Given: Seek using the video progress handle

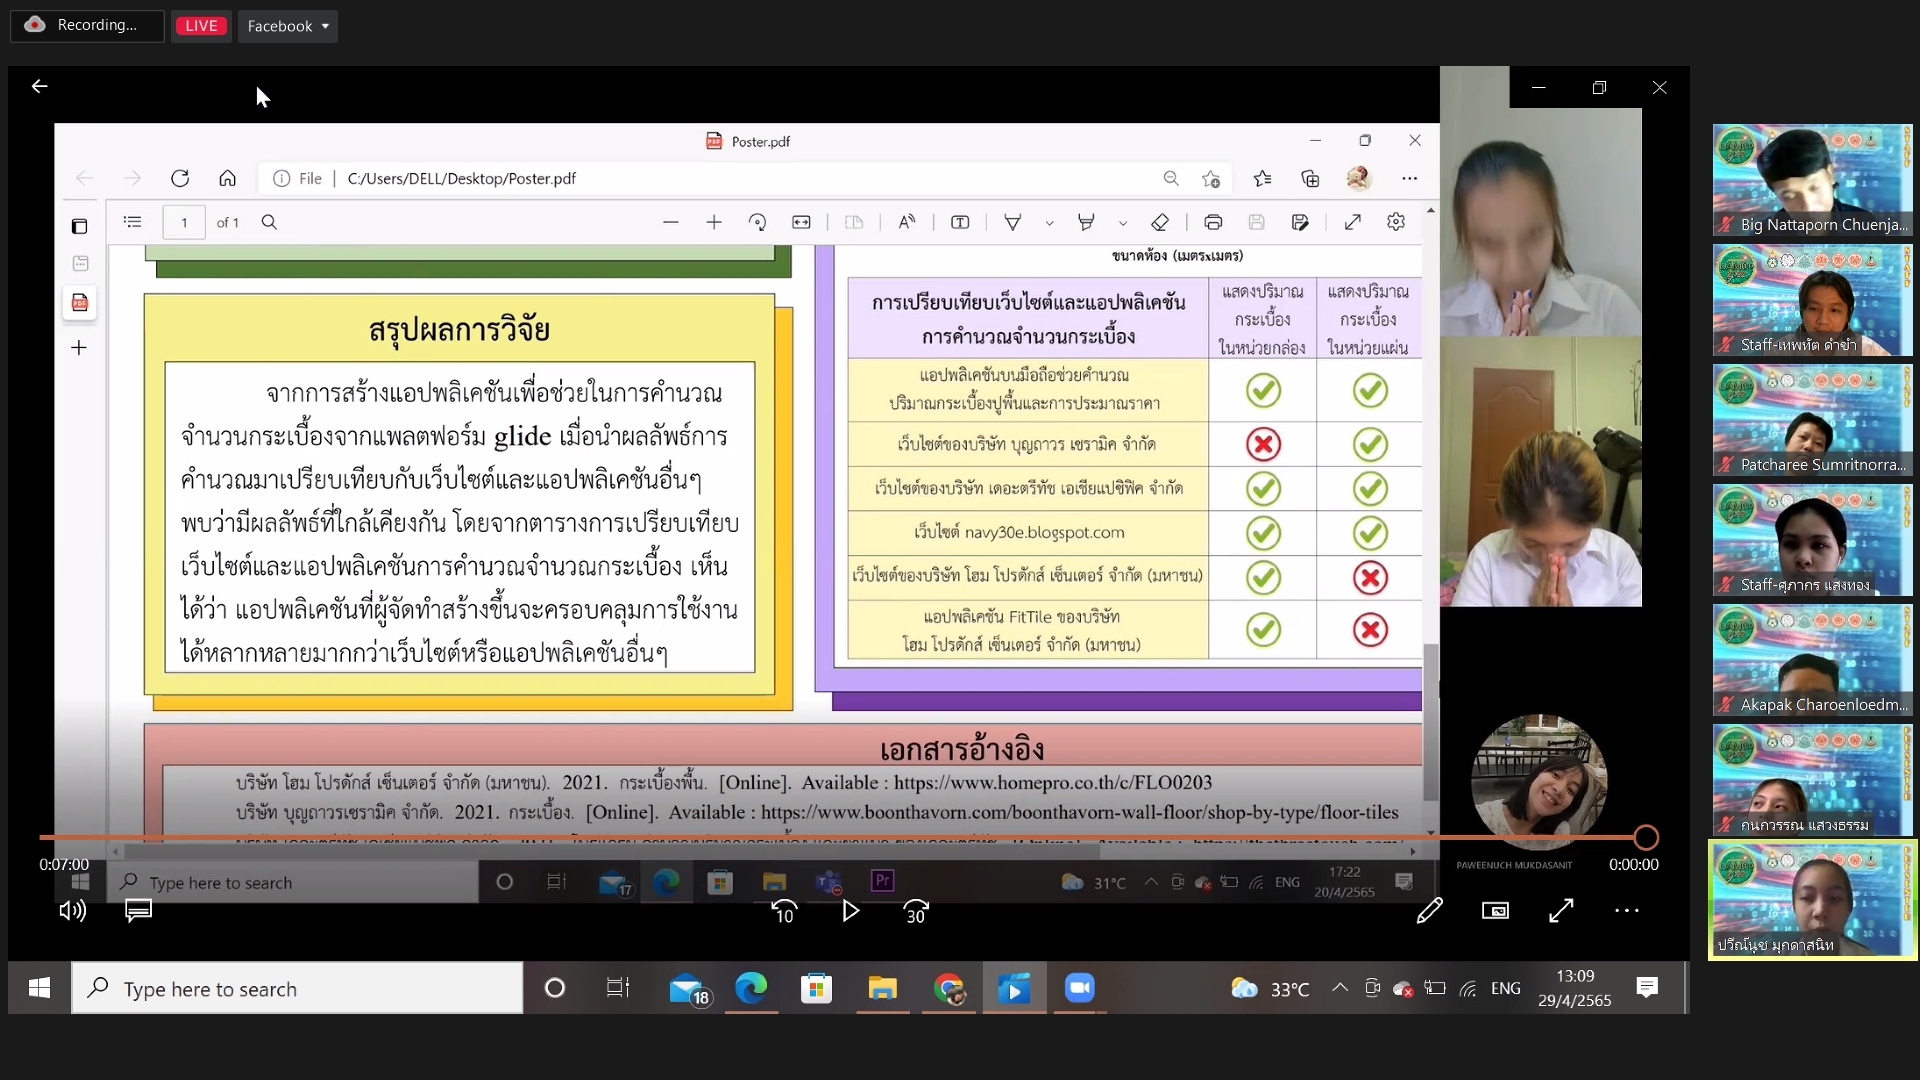Looking at the screenshot, I should coord(1646,837).
